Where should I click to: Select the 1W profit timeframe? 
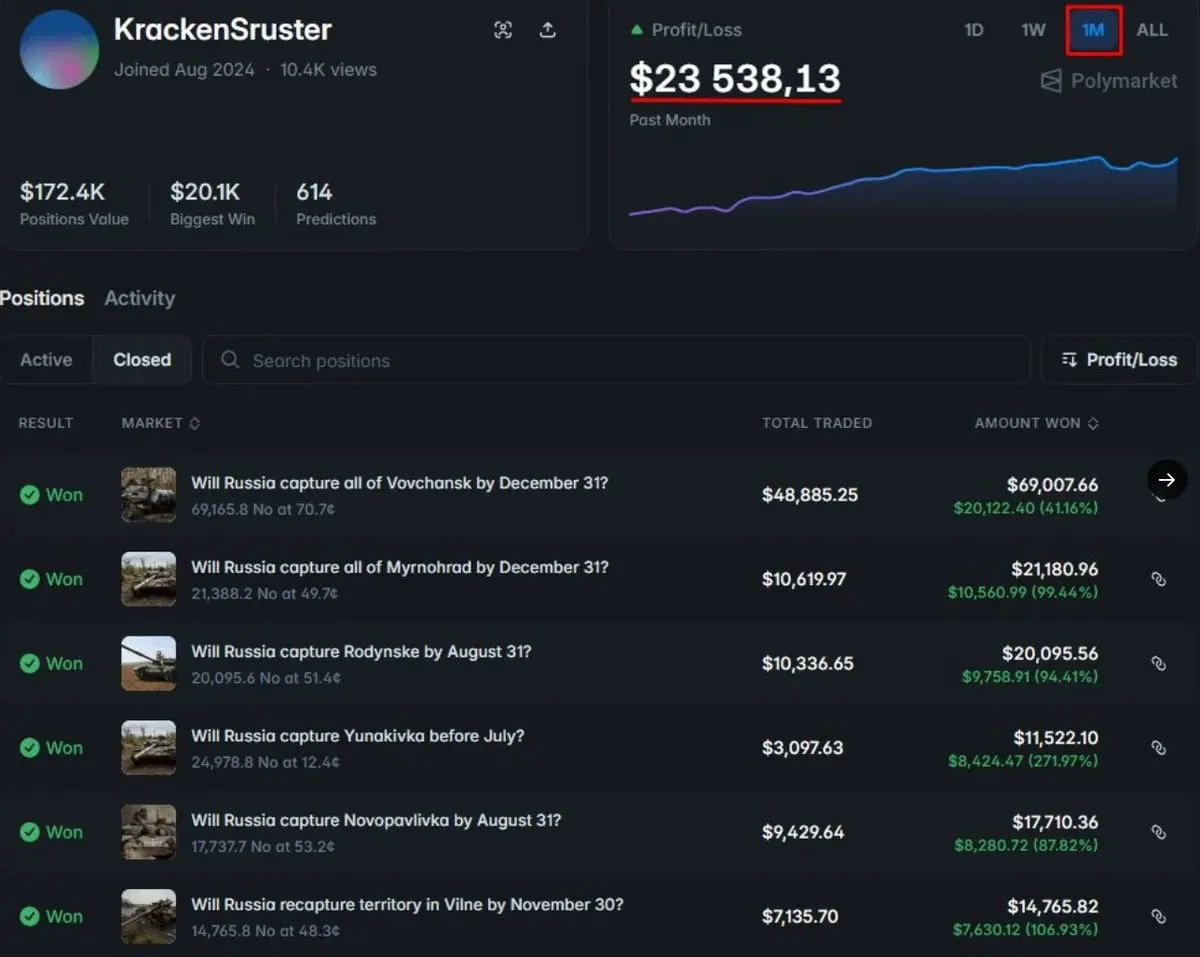1033,30
